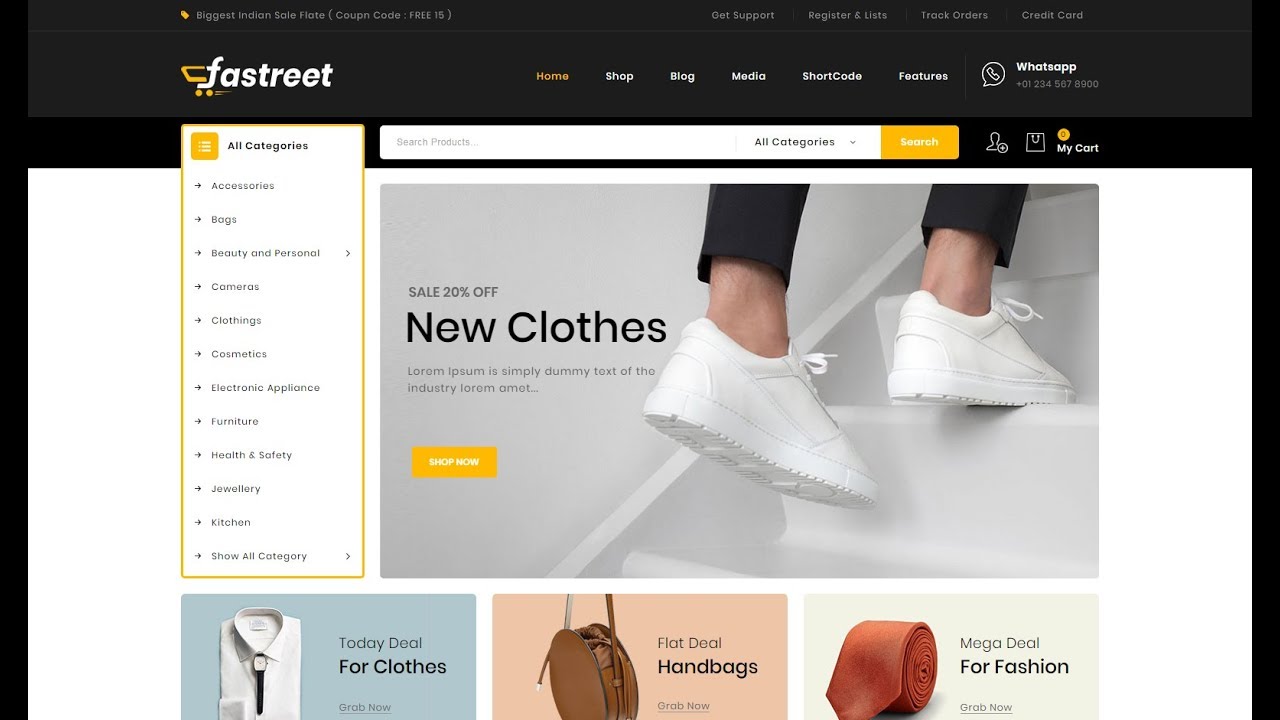
Task: Expand the Beauty and Personal submenu chevron
Action: click(348, 253)
